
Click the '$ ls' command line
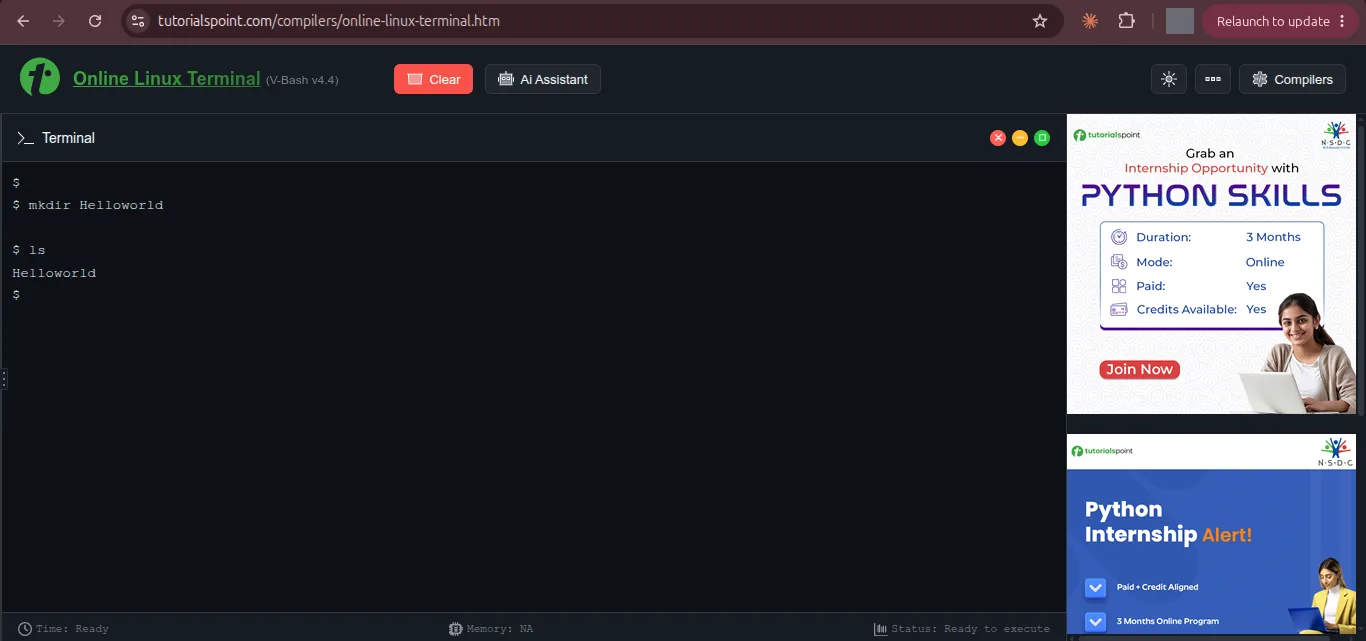[x=29, y=250]
